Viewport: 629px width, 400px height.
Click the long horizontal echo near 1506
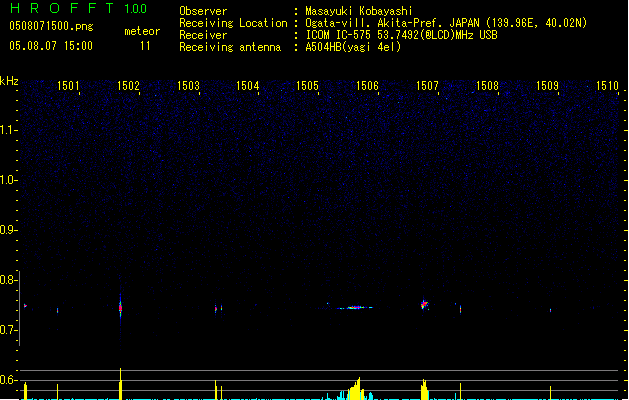(355, 308)
